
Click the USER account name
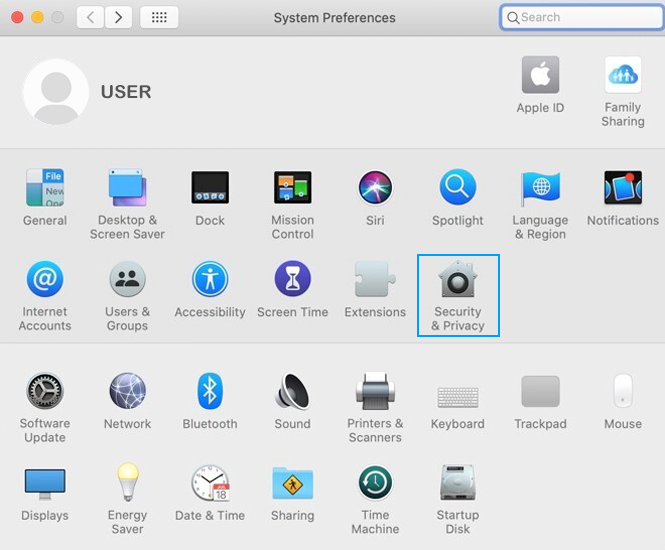click(126, 92)
